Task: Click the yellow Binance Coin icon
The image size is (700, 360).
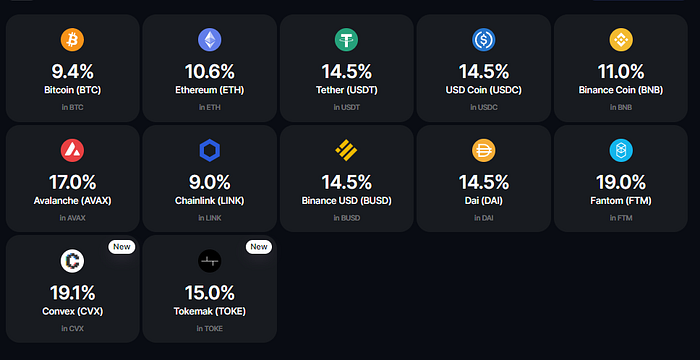Action: (621, 40)
